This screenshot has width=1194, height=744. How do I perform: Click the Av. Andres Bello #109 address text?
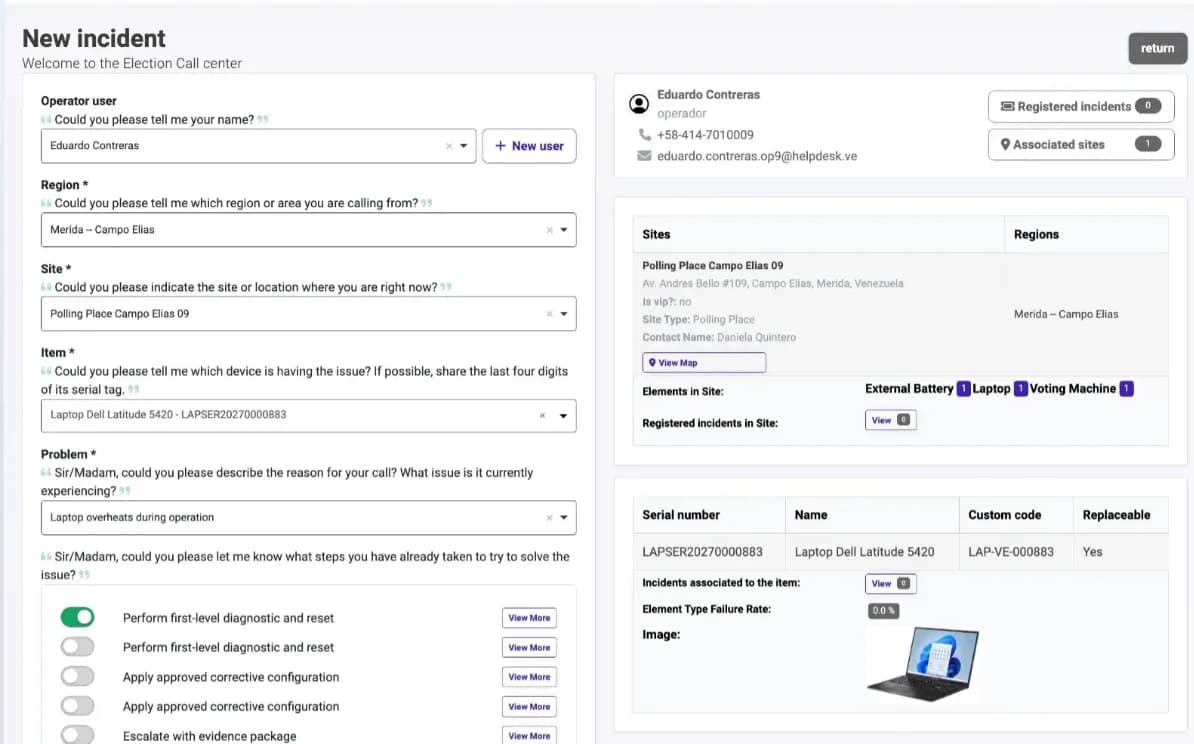pyautogui.click(x=772, y=283)
